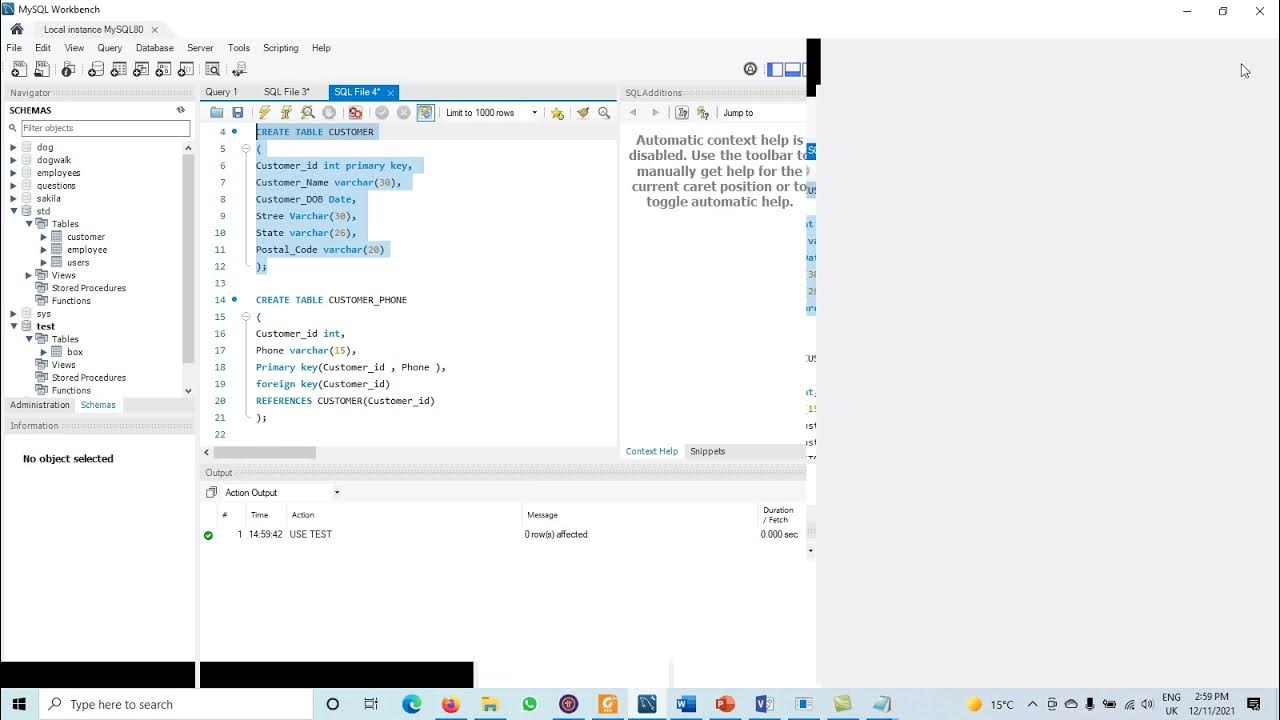Open the object inspector icon

(68, 69)
